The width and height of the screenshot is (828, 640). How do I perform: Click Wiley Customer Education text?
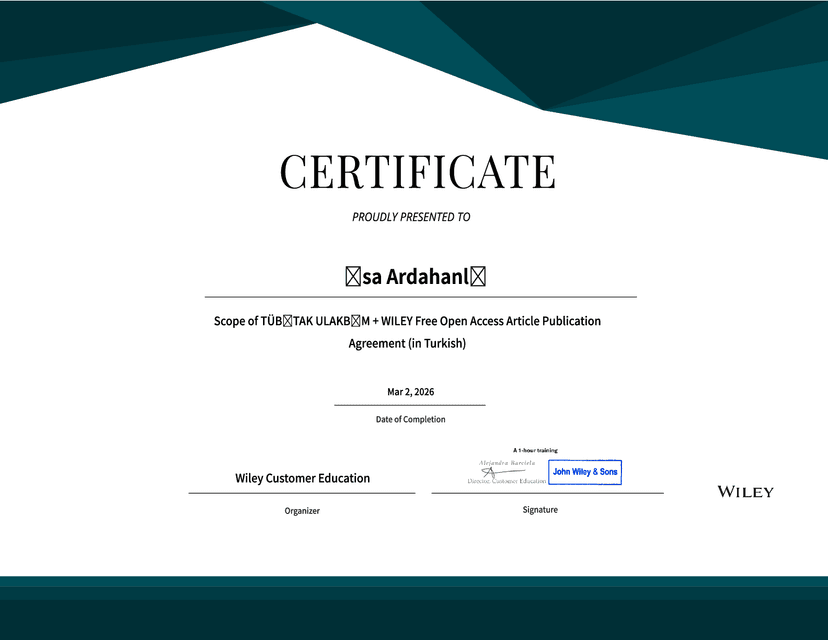point(303,478)
